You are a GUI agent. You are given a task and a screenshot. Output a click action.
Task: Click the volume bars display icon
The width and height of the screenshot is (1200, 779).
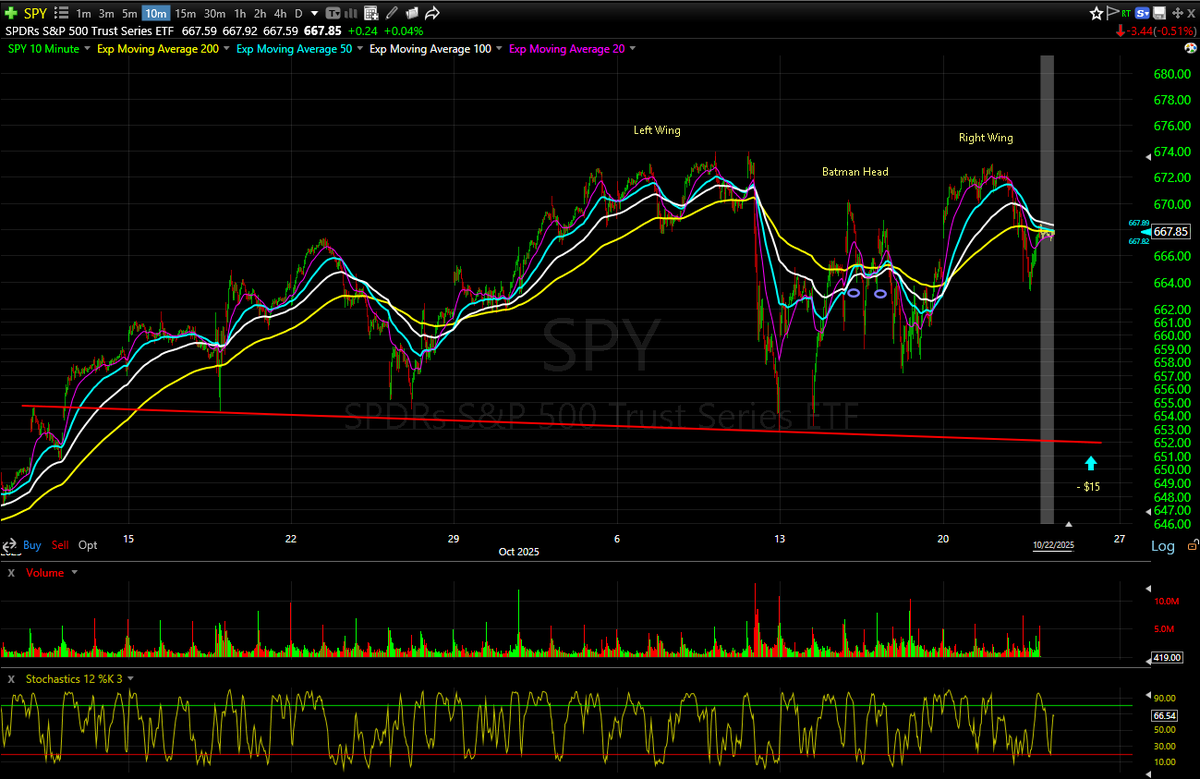(x=349, y=13)
